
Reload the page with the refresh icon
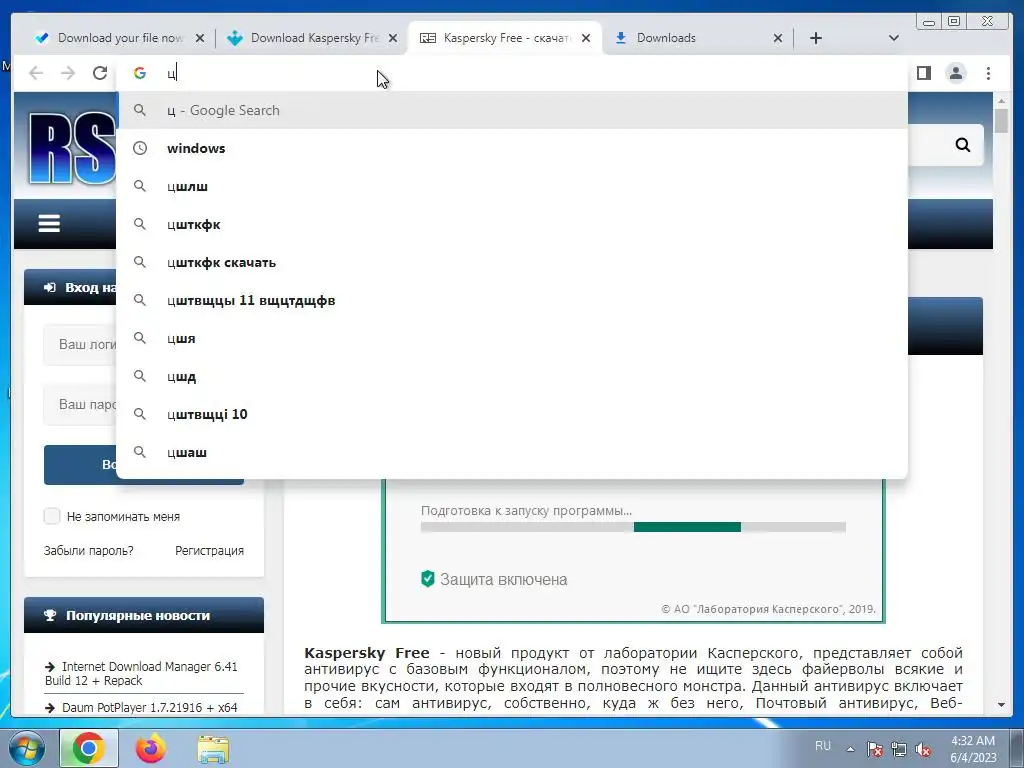click(x=100, y=73)
